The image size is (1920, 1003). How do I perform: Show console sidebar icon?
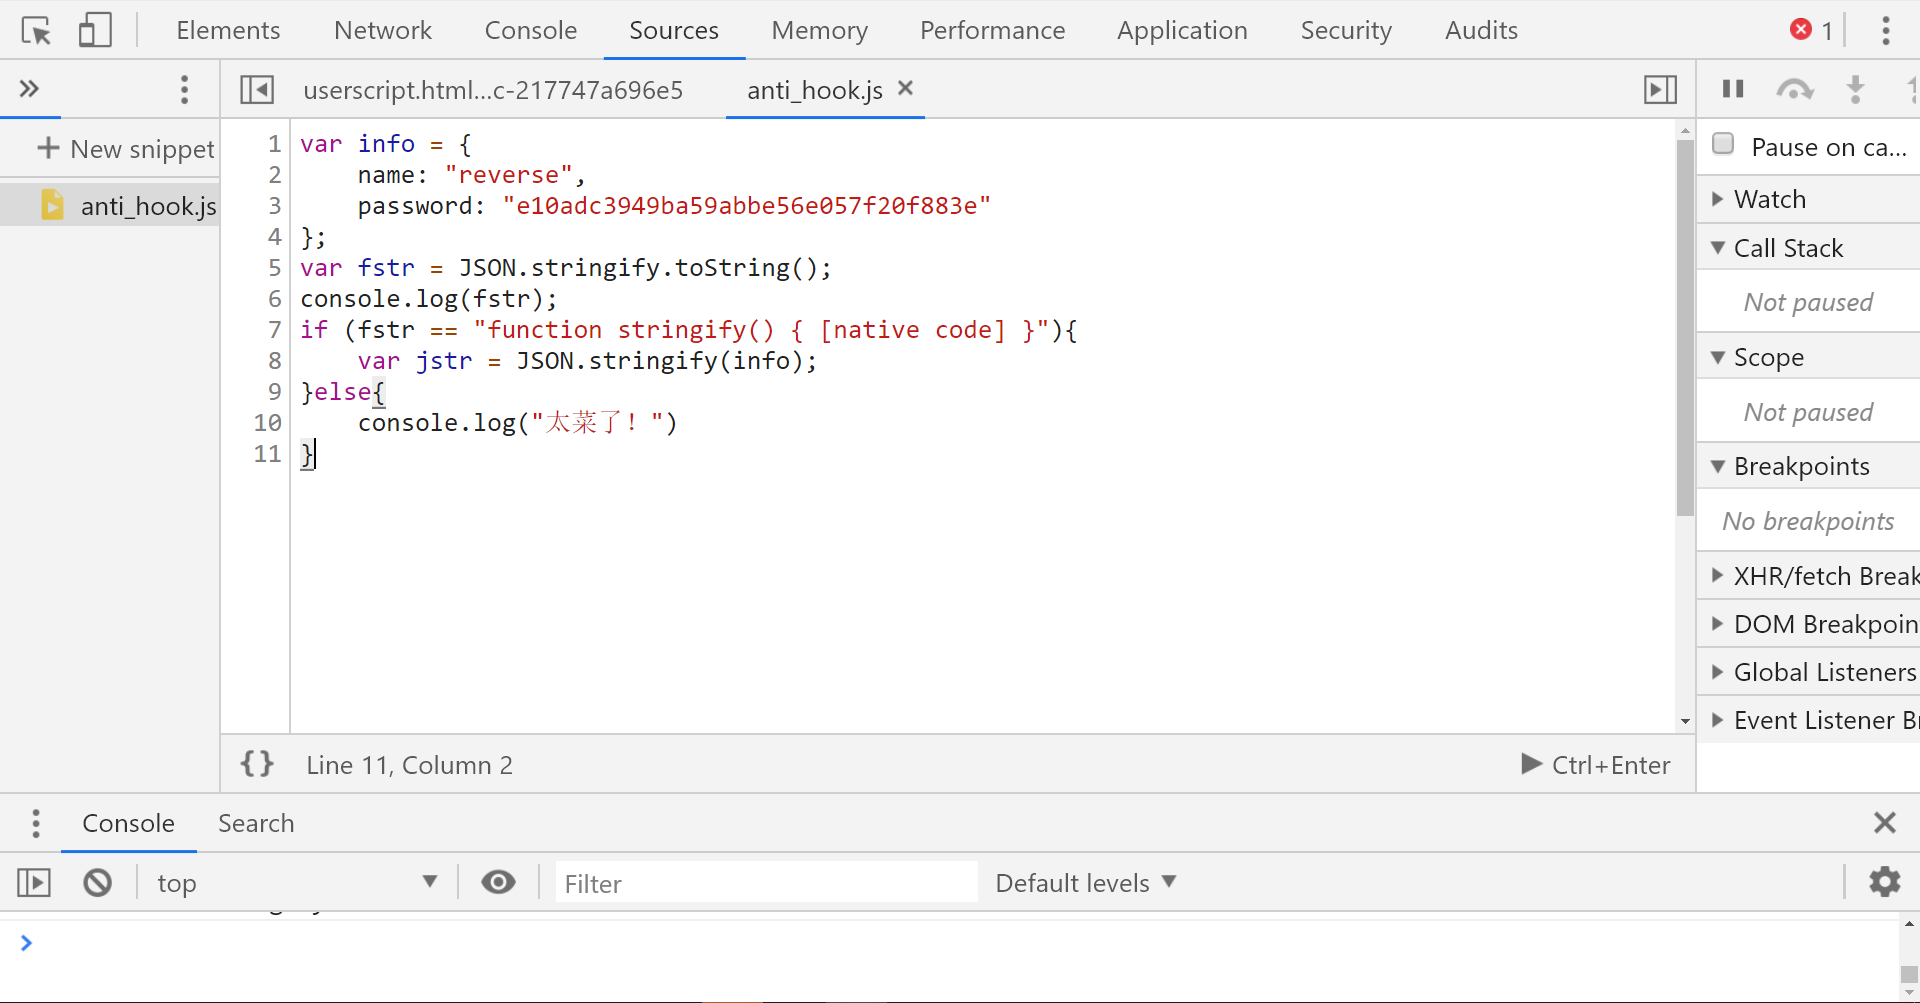(x=34, y=883)
